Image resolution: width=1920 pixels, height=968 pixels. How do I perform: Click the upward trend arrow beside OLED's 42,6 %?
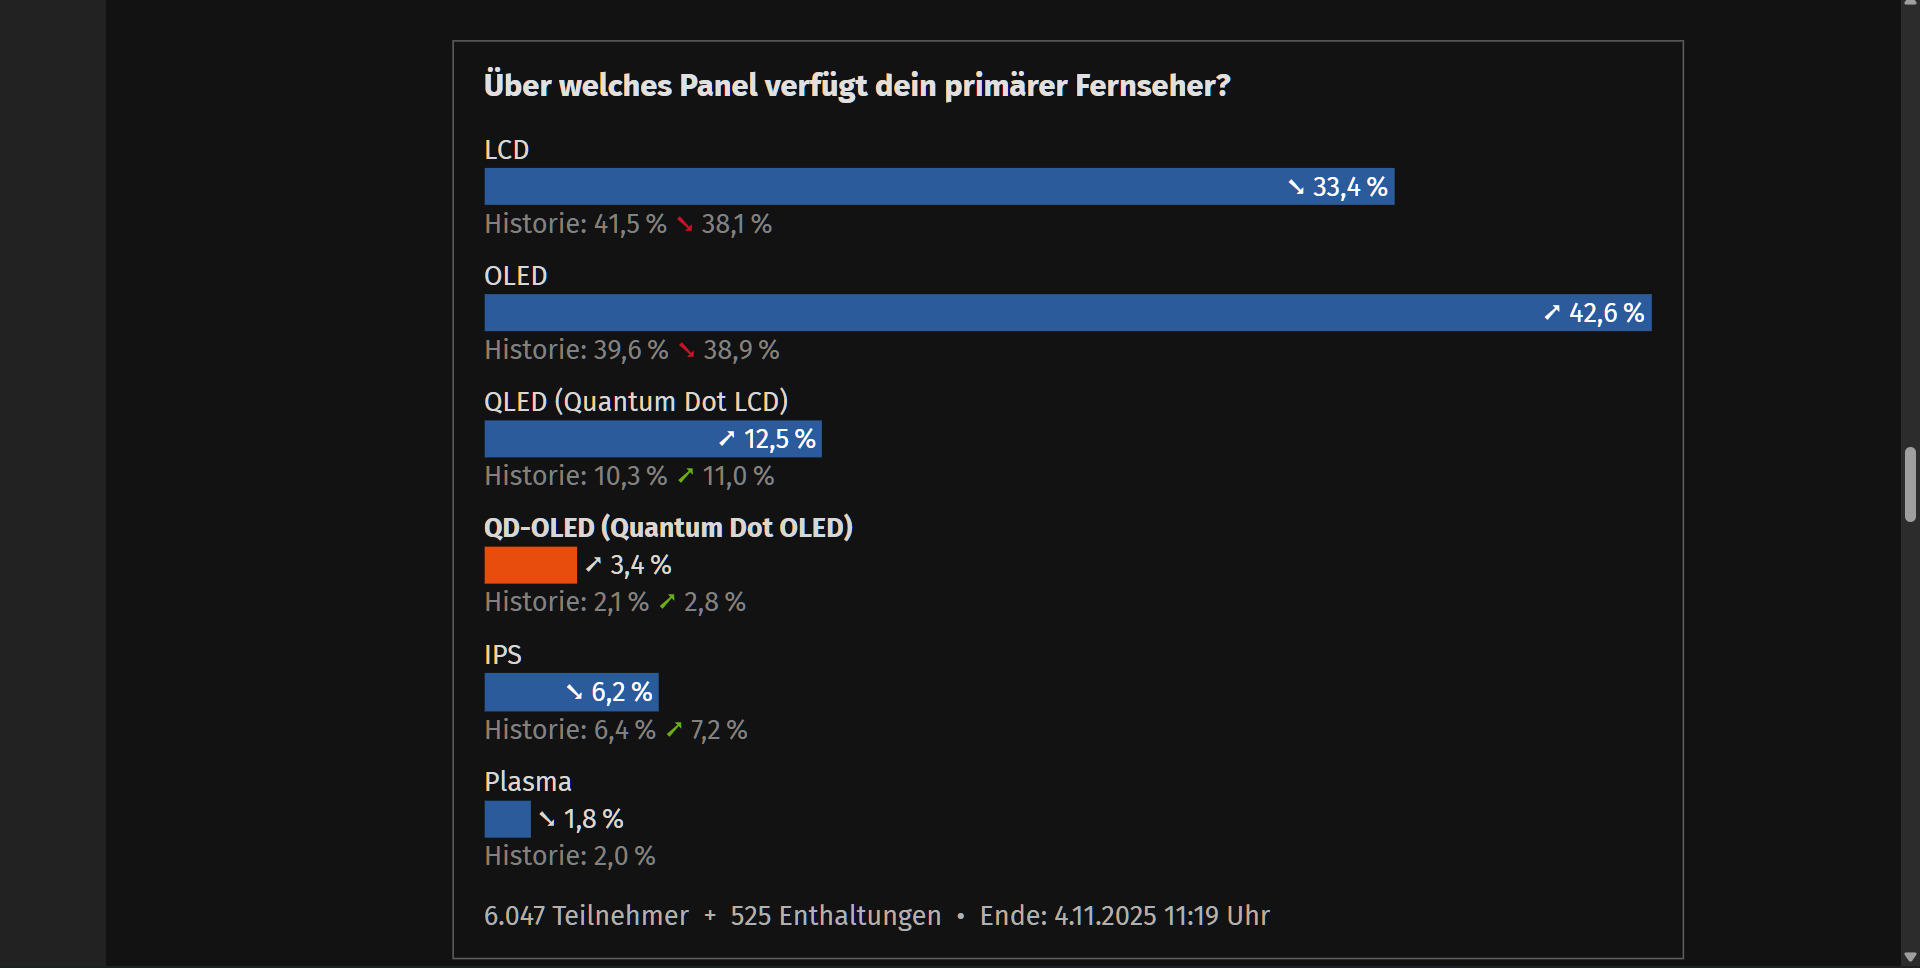click(x=1551, y=313)
